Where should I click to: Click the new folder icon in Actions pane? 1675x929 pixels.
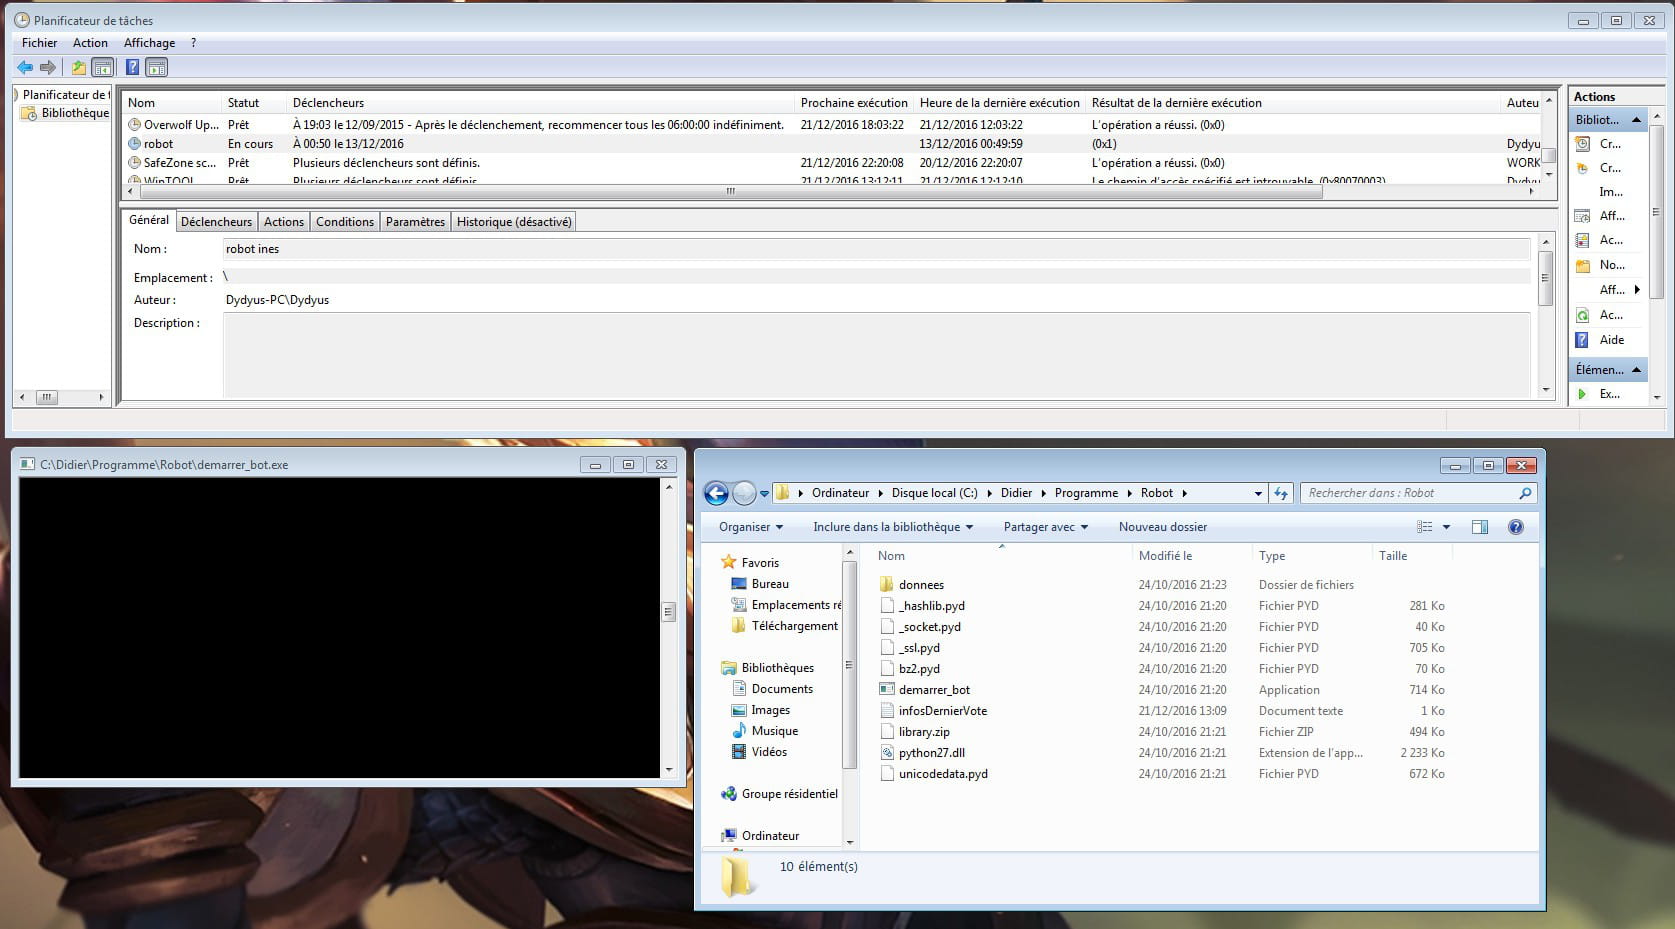click(1583, 265)
